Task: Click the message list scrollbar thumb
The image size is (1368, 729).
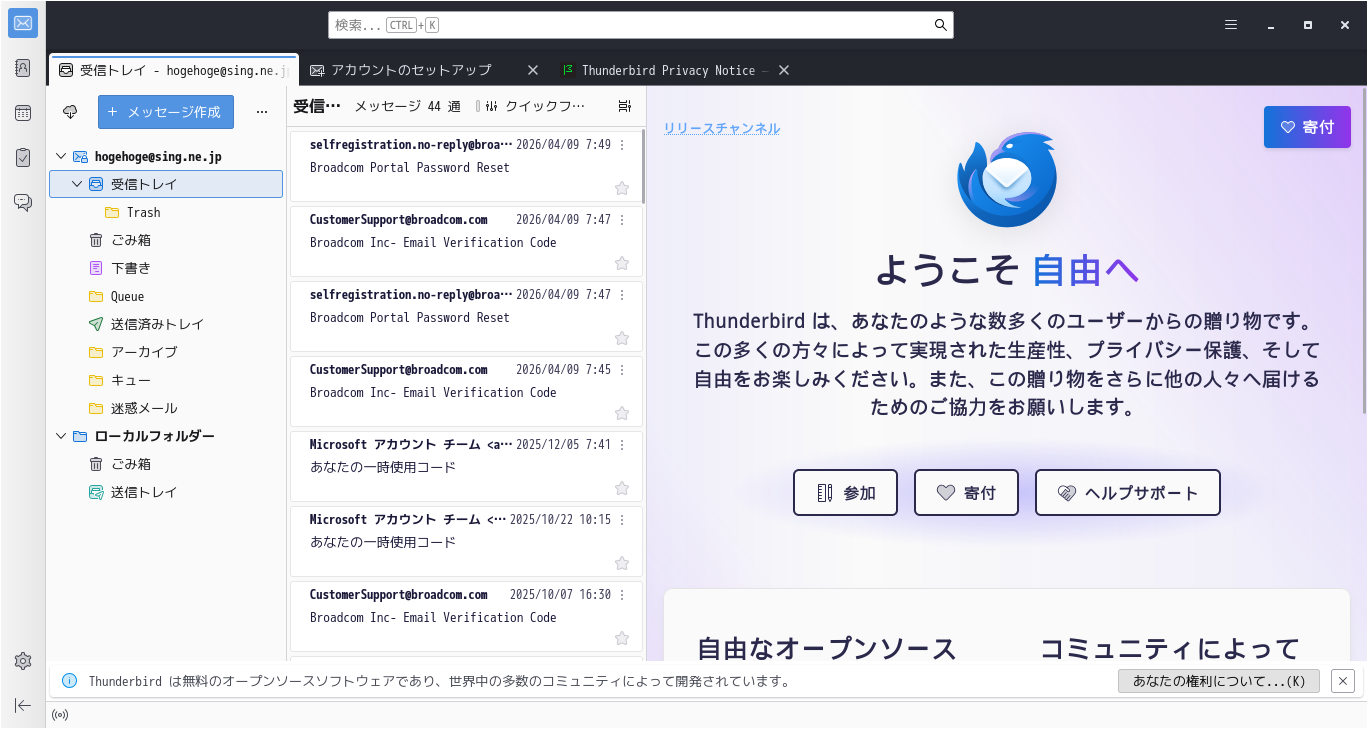Action: [x=644, y=167]
